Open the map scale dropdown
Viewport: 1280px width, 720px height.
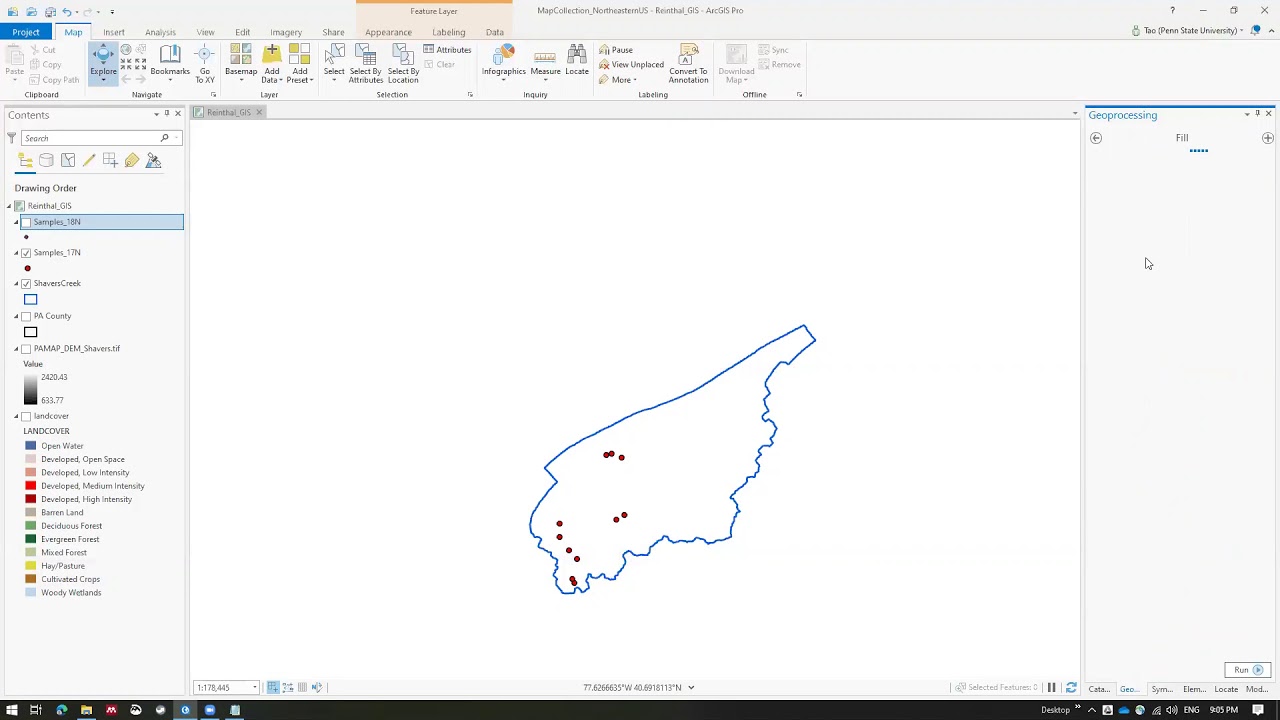coord(254,688)
